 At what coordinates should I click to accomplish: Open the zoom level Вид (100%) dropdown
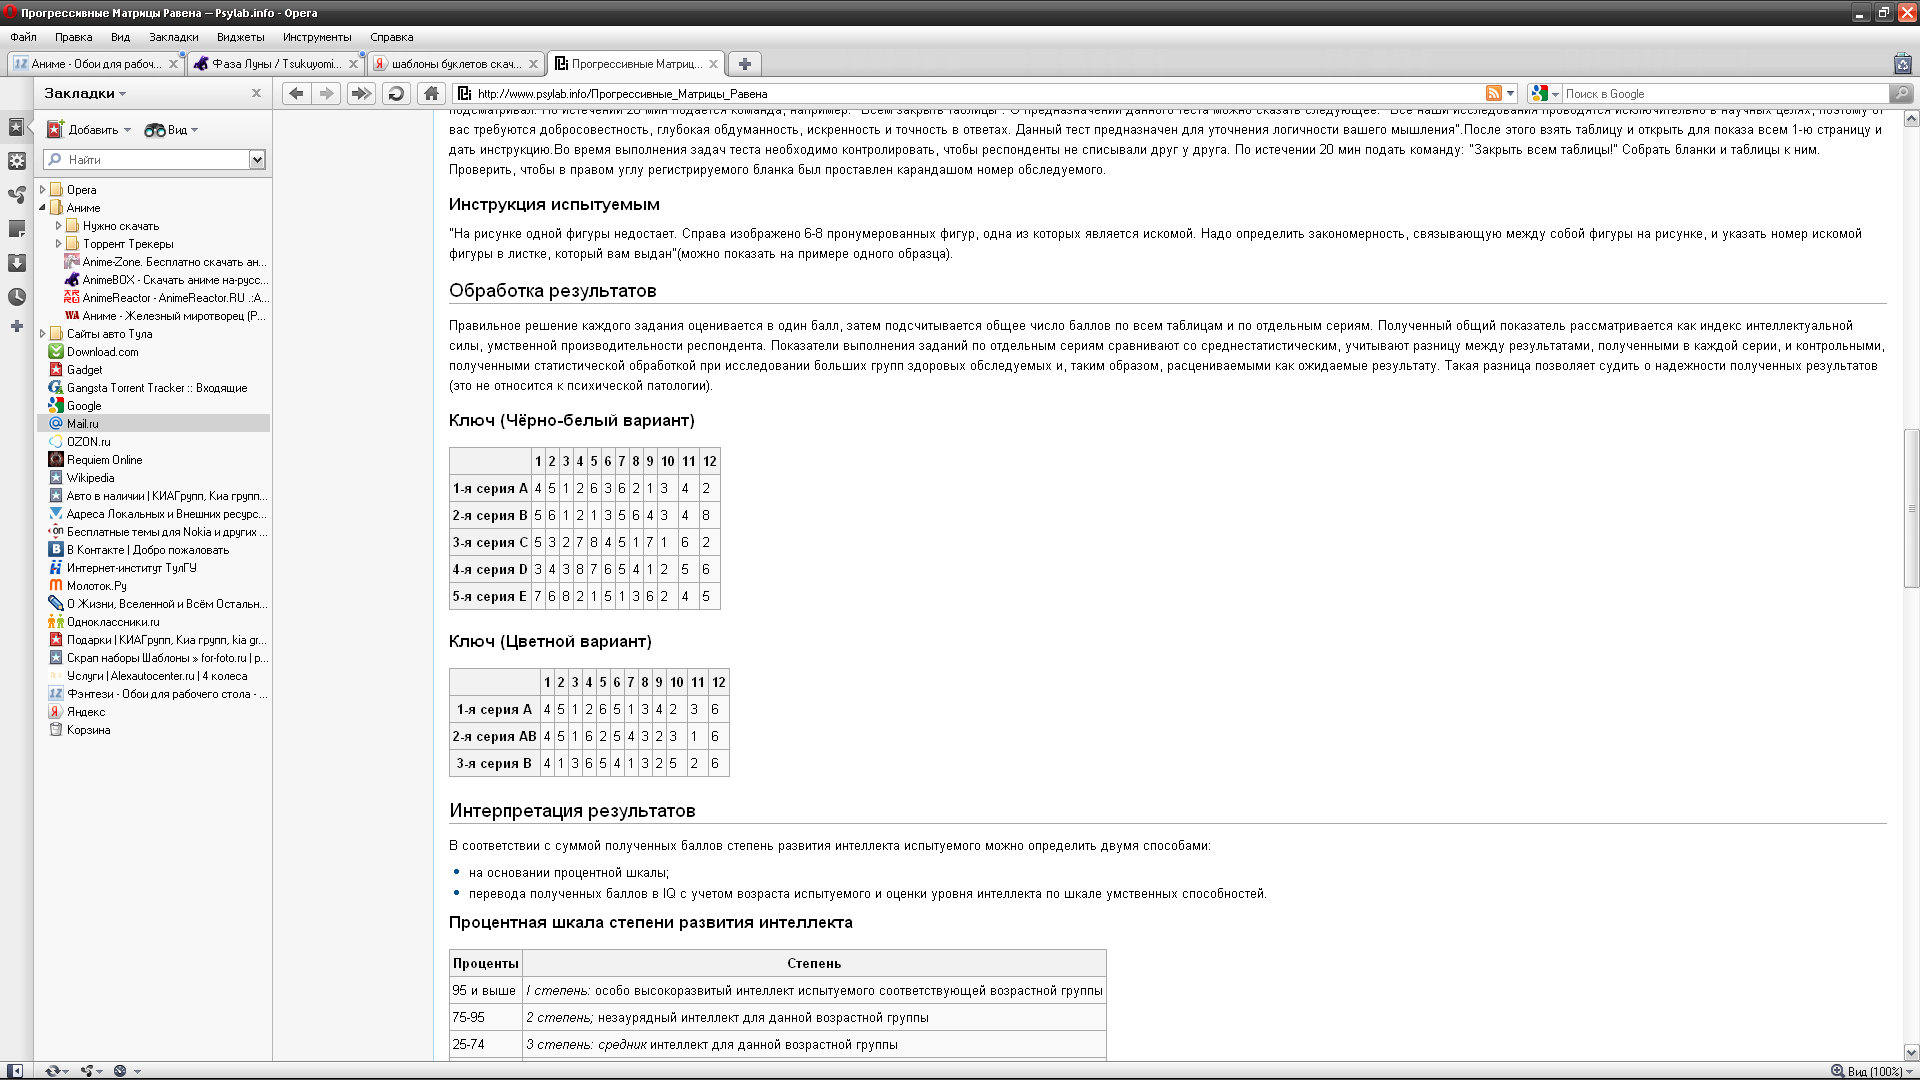[x=1880, y=1071]
